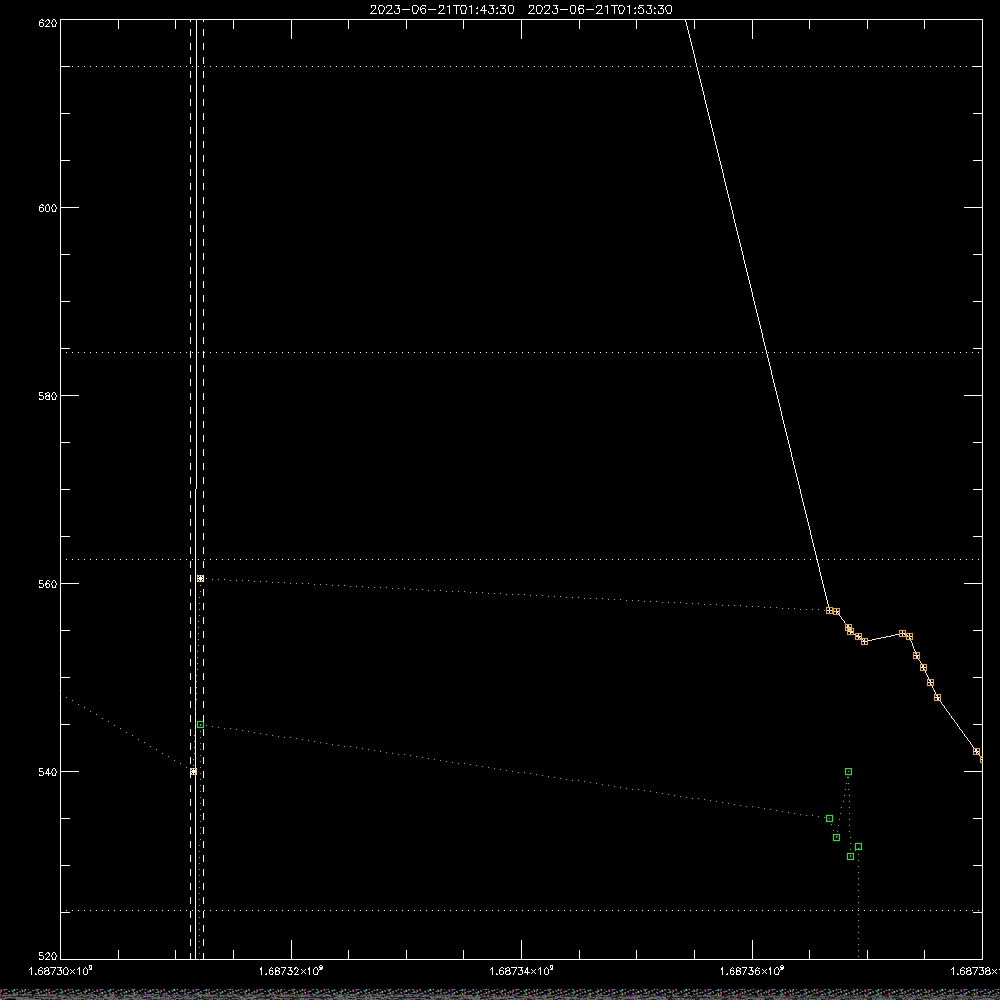Click the end timestamp 2023-06-21T01:53:30 in the title
1000x1000 pixels.
coord(599,10)
